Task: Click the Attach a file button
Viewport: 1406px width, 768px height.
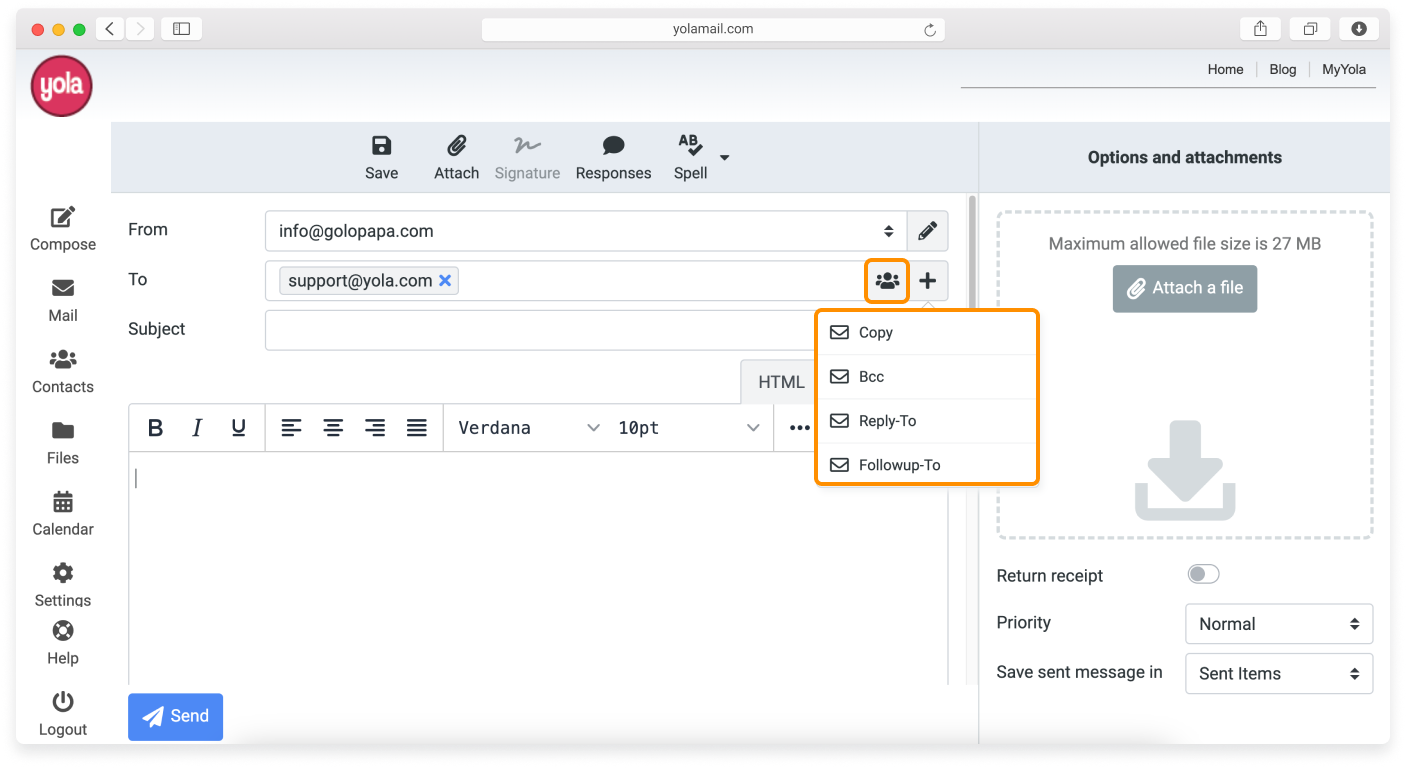Action: [x=1184, y=288]
